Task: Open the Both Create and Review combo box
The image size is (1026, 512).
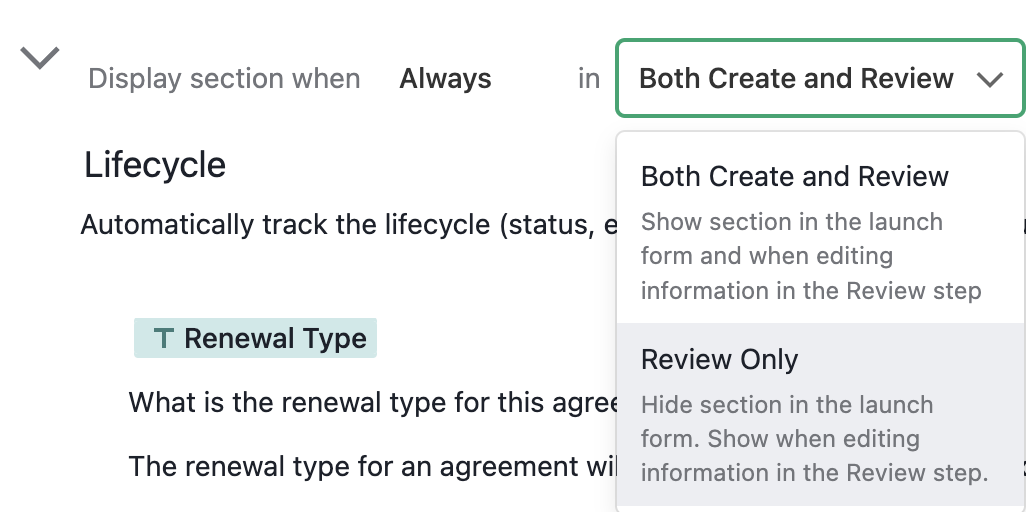Action: point(821,78)
